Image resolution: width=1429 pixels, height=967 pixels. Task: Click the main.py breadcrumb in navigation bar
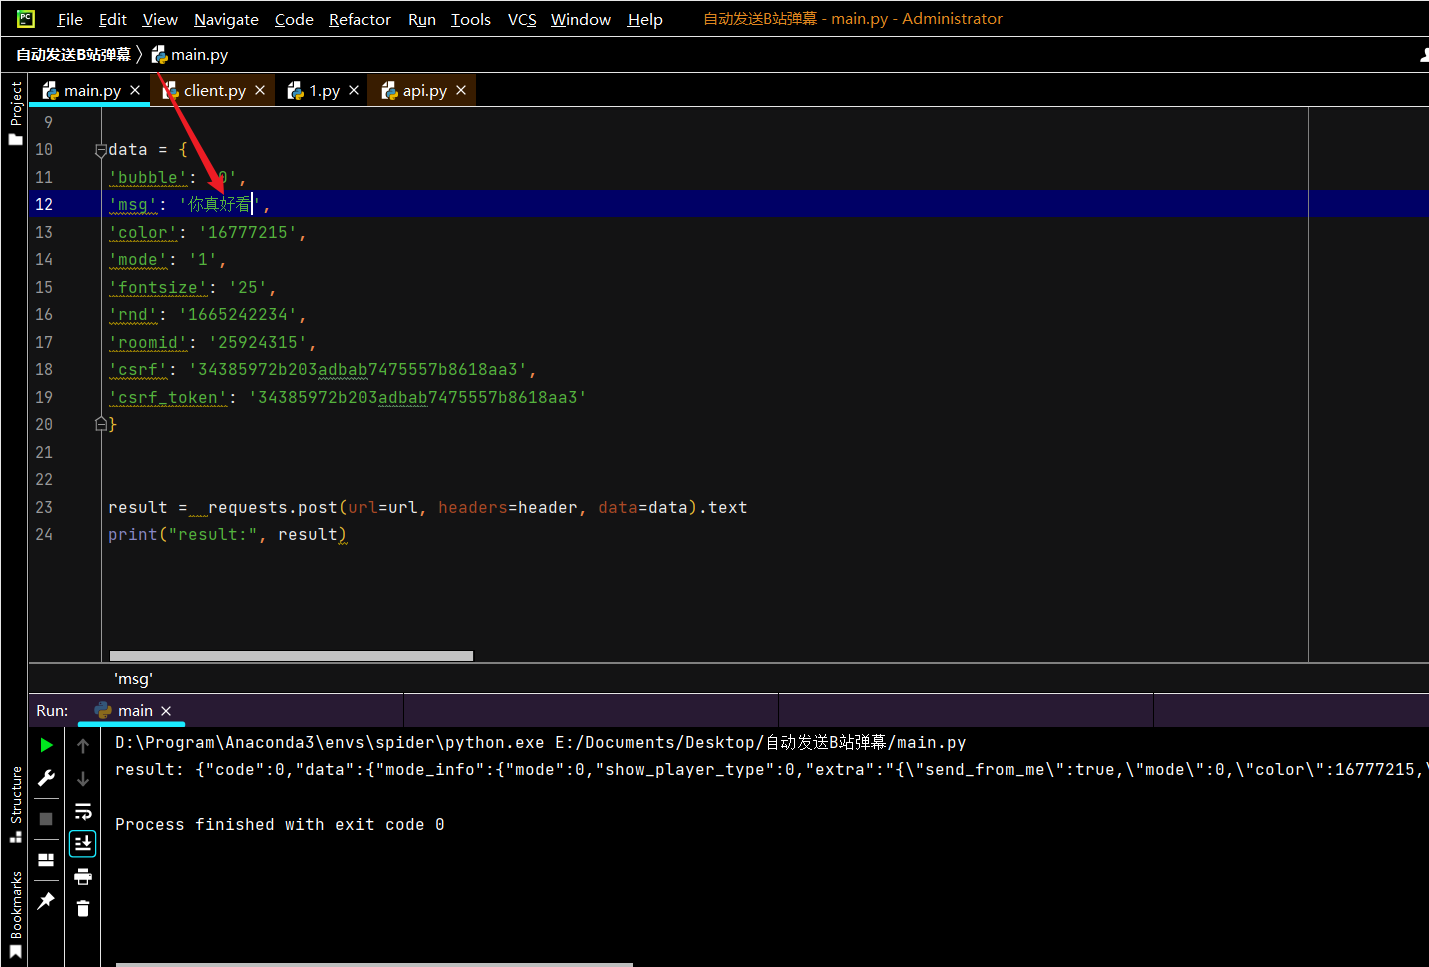tap(189, 55)
